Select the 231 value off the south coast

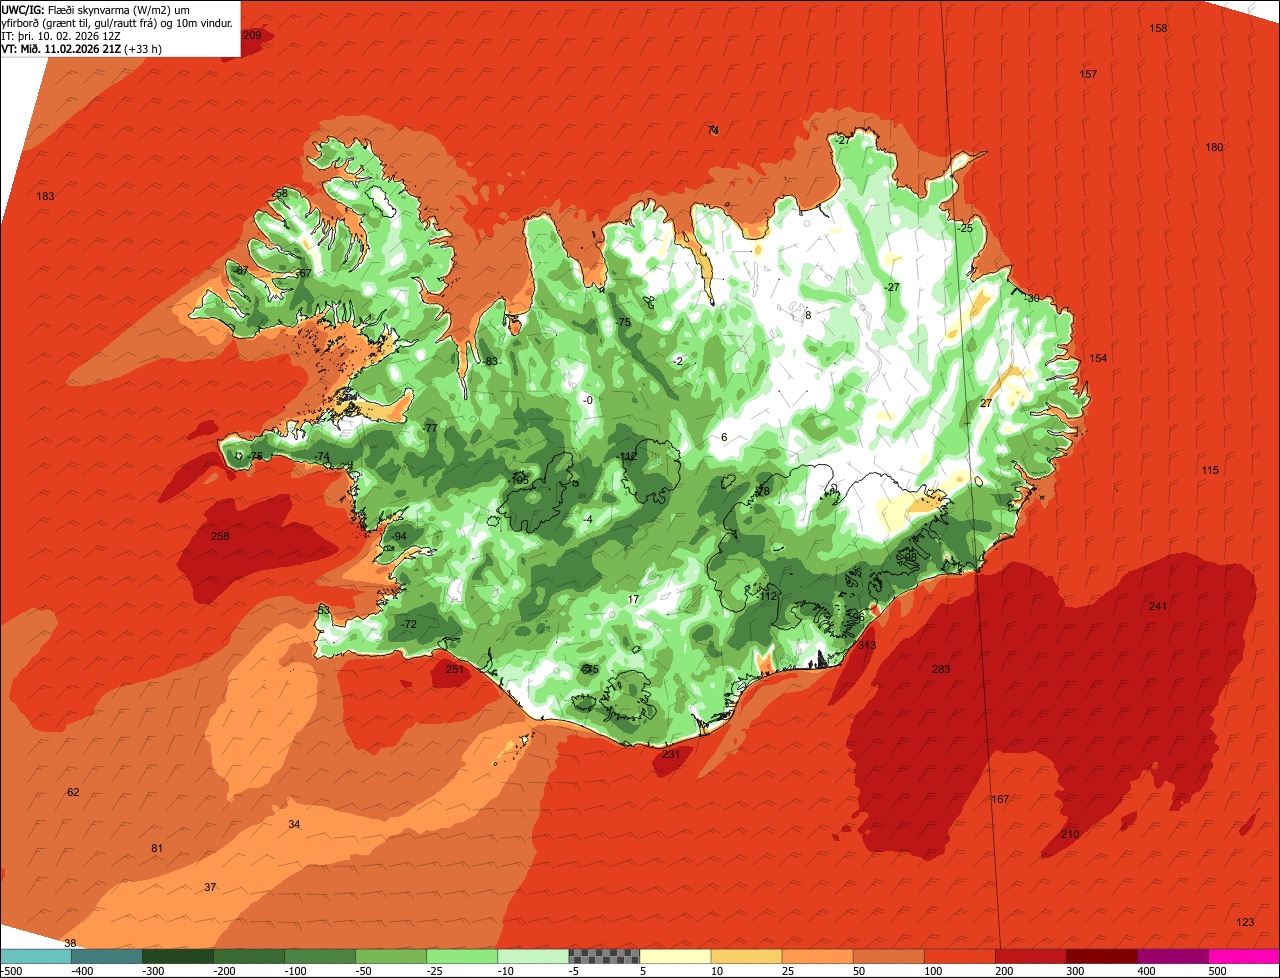671,754
